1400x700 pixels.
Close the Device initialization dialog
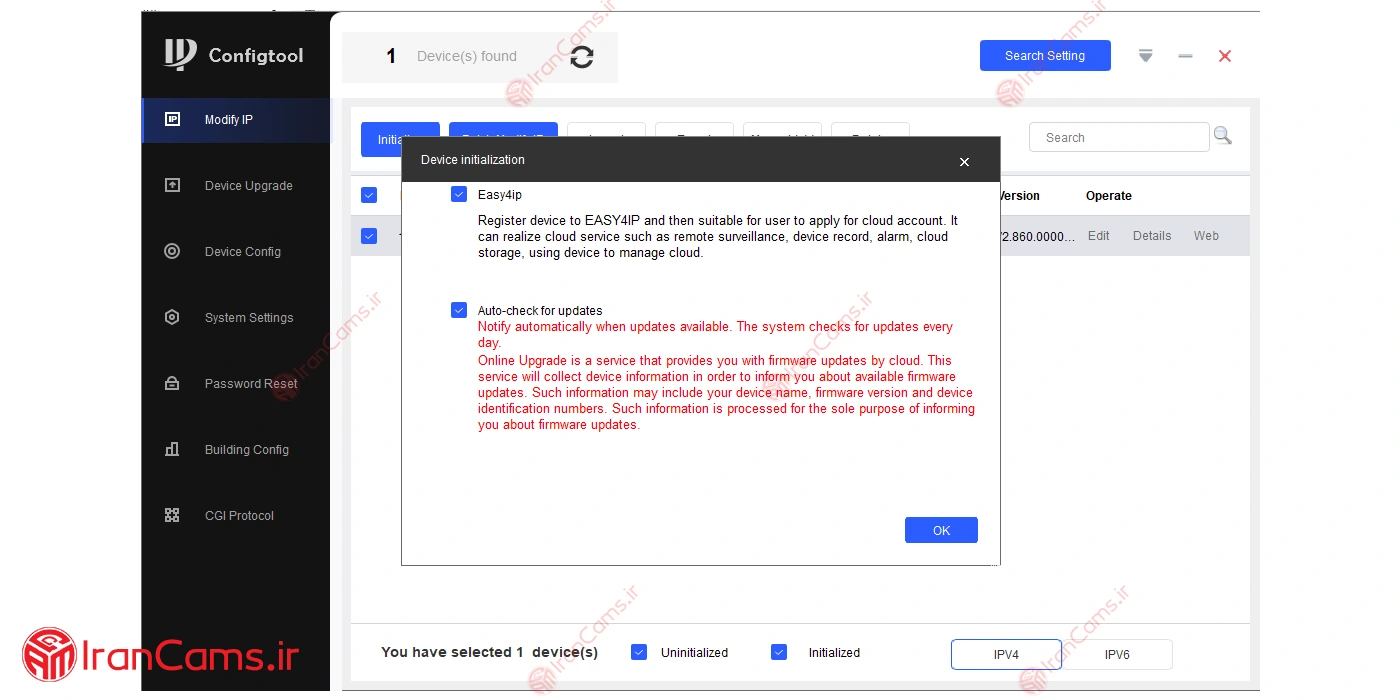pos(964,161)
